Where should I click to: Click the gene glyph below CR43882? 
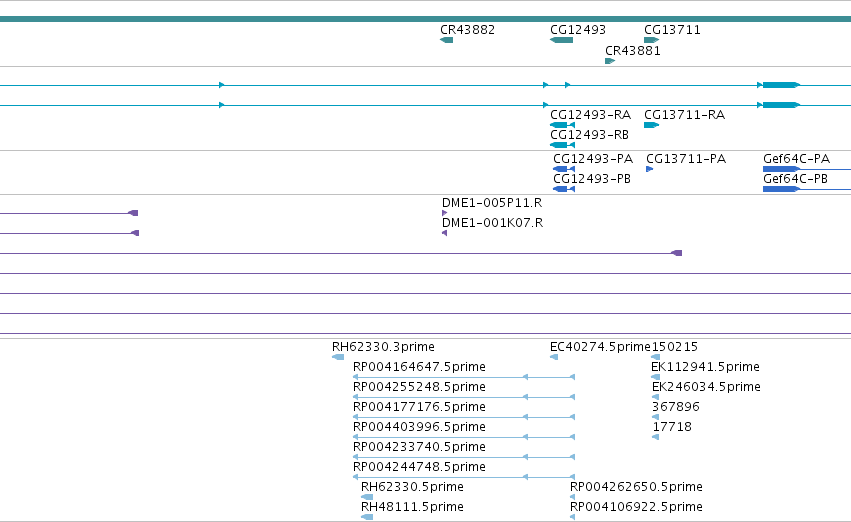pyautogui.click(x=447, y=40)
